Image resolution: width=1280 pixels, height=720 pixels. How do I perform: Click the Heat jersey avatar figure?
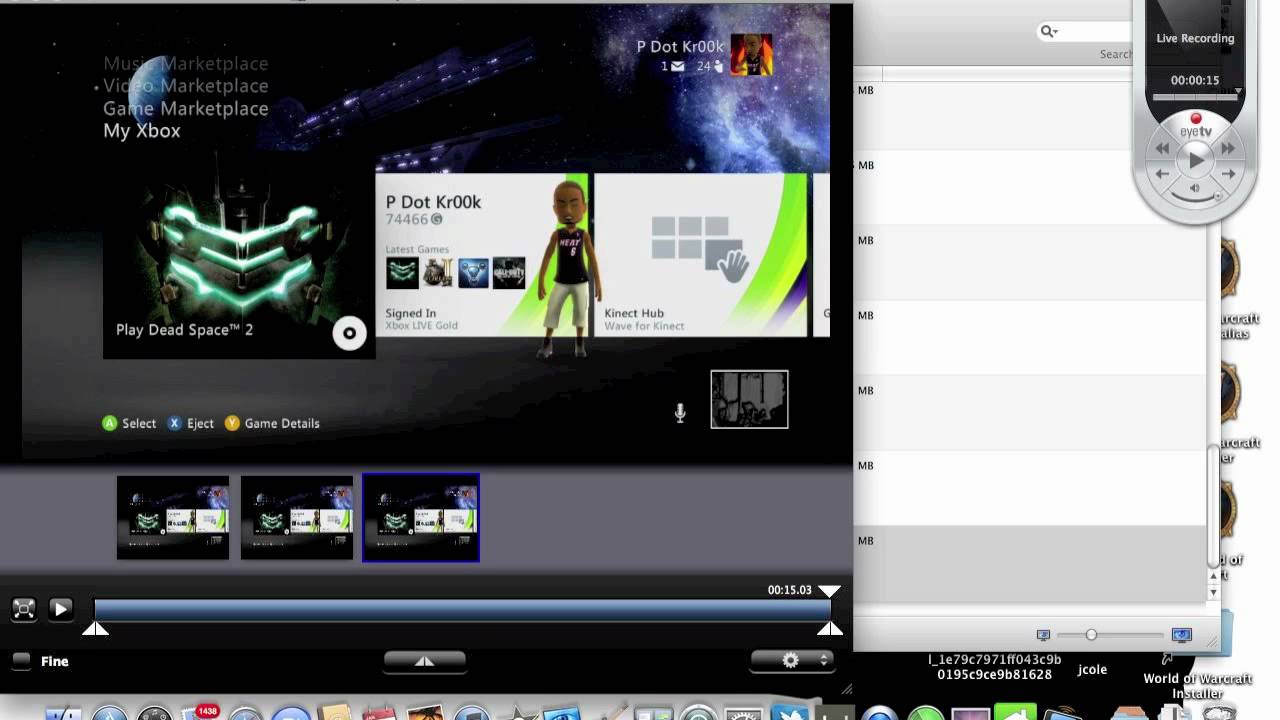click(x=569, y=268)
